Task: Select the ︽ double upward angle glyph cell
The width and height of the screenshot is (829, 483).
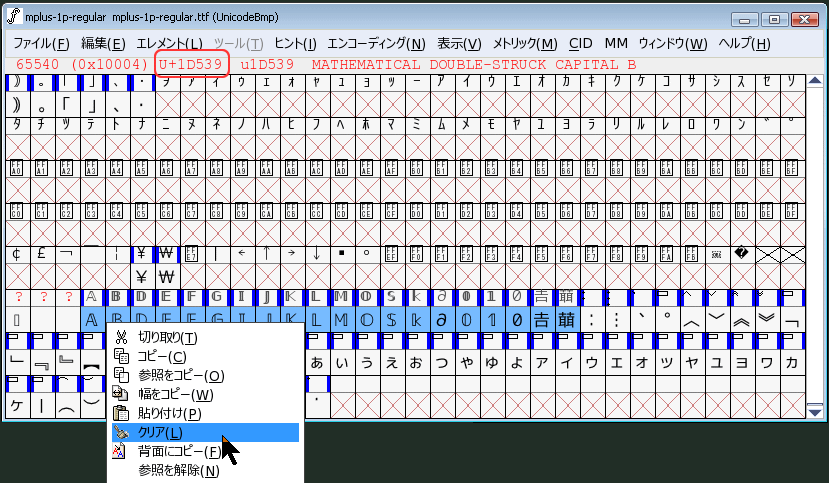Action: point(742,320)
